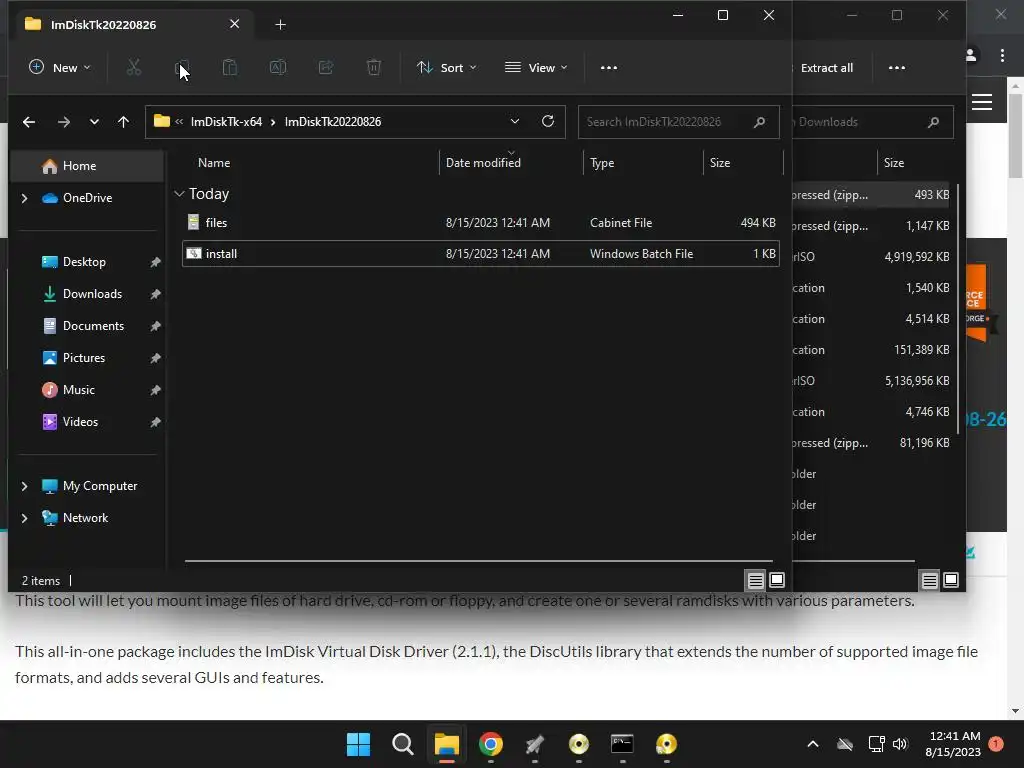Click thumbnails view icon in Downloads window

pos(952,580)
